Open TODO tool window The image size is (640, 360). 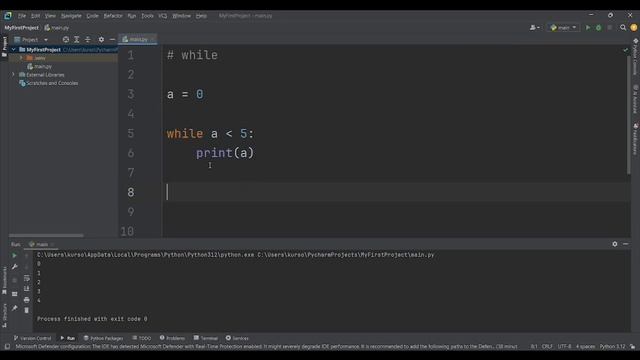click(x=142, y=338)
